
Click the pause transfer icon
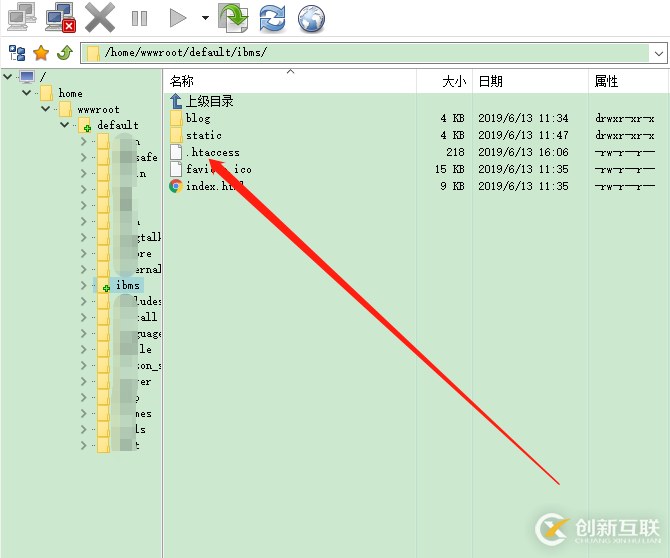139,18
